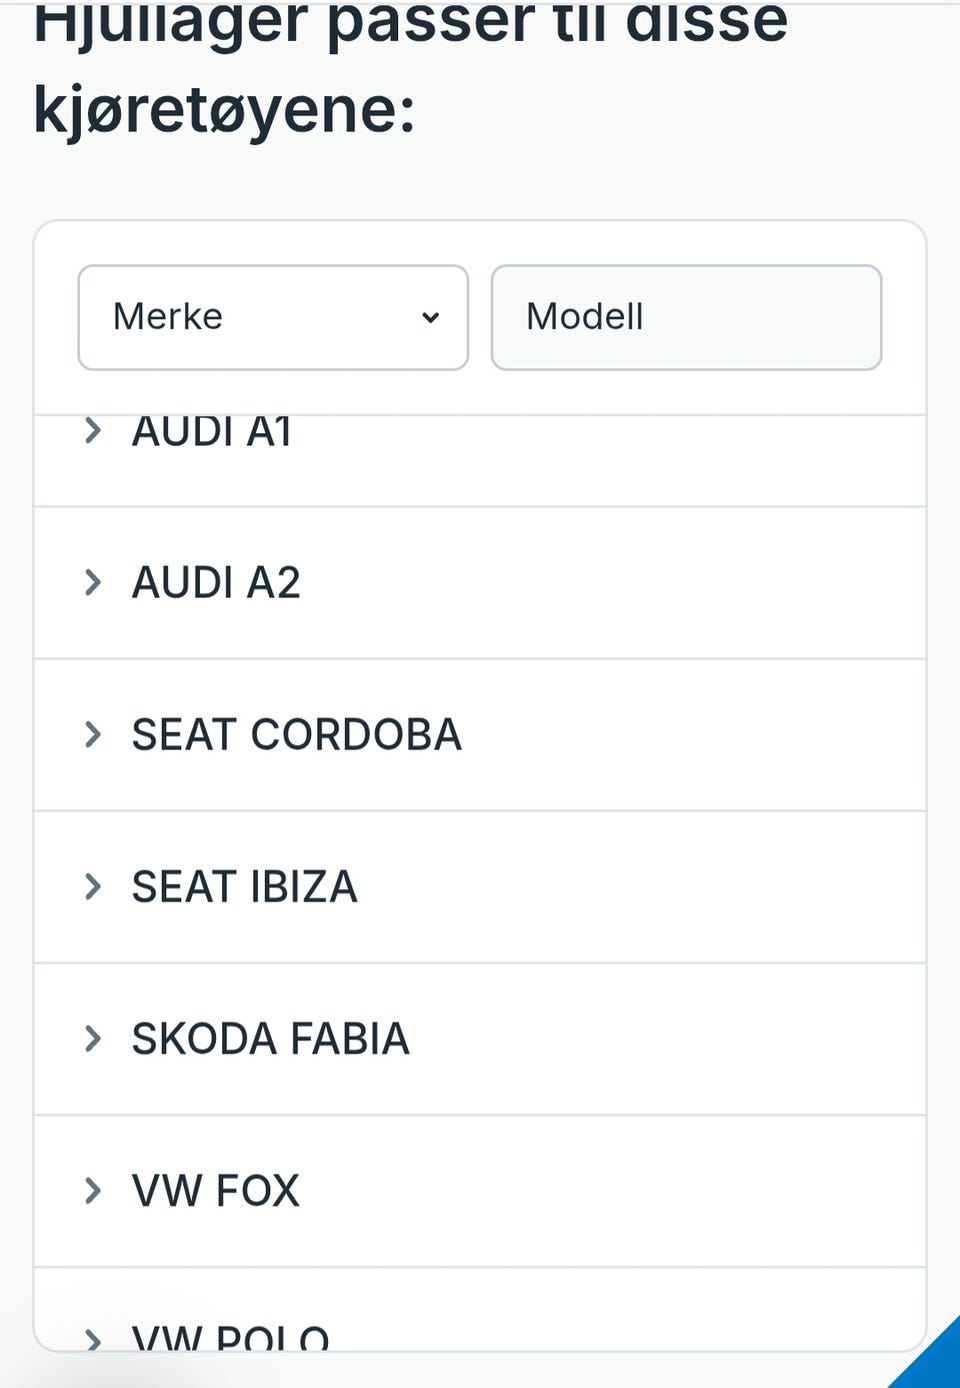
Task: Expand SKODA FABIA via its chevron
Action: (93, 1038)
